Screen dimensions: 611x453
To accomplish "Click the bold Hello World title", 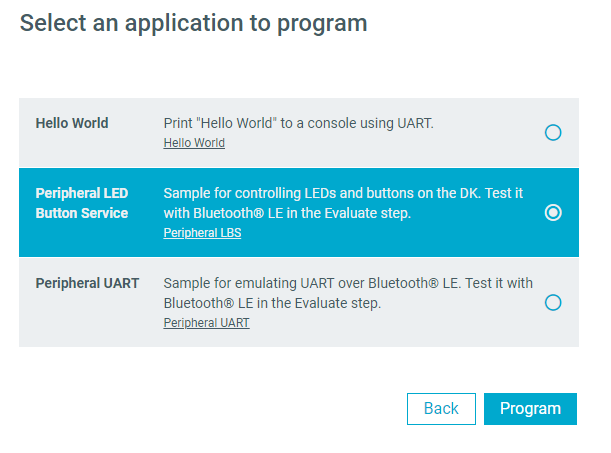I will pyautogui.click(x=72, y=123).
